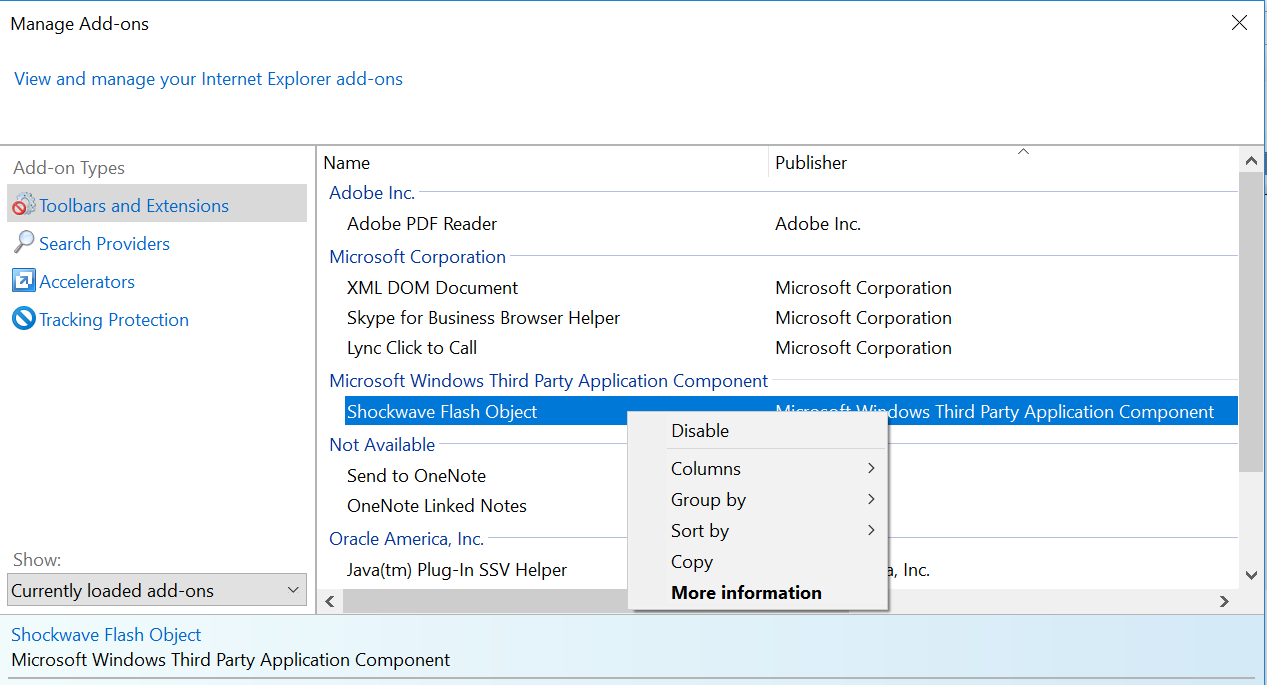Choose More information in context menu
The height and width of the screenshot is (685, 1267).
point(757,593)
